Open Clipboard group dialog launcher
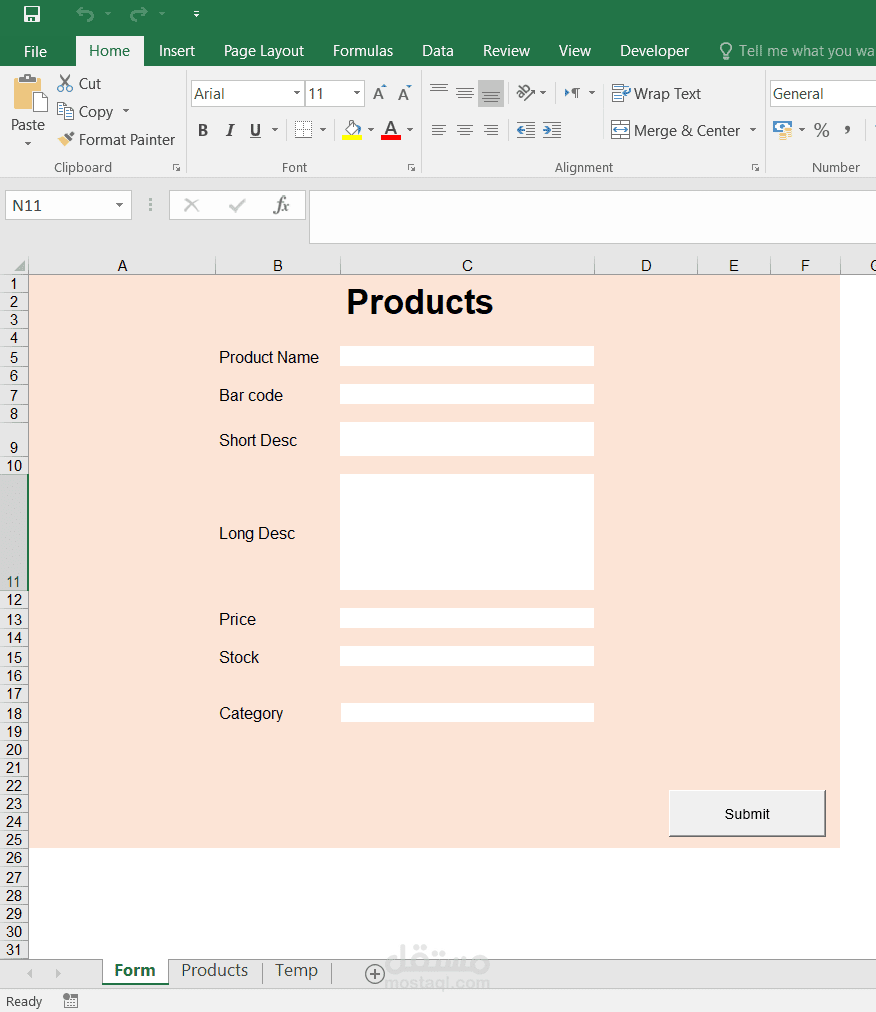The width and height of the screenshot is (876, 1012). (x=176, y=168)
